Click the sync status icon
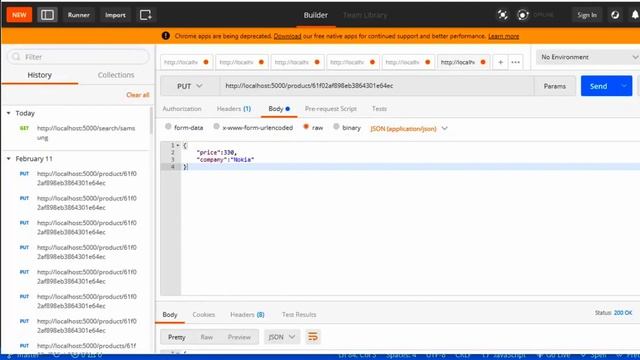 (x=522, y=15)
